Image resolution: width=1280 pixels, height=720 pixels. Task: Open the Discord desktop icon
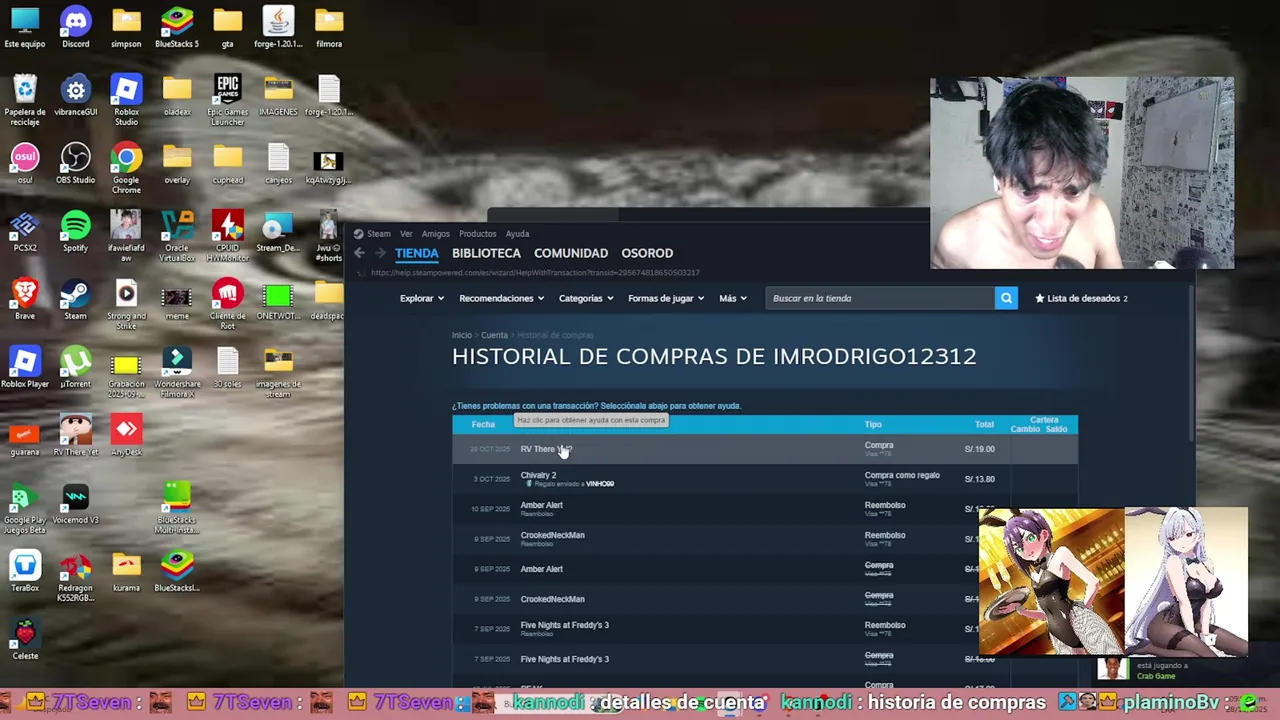(75, 27)
